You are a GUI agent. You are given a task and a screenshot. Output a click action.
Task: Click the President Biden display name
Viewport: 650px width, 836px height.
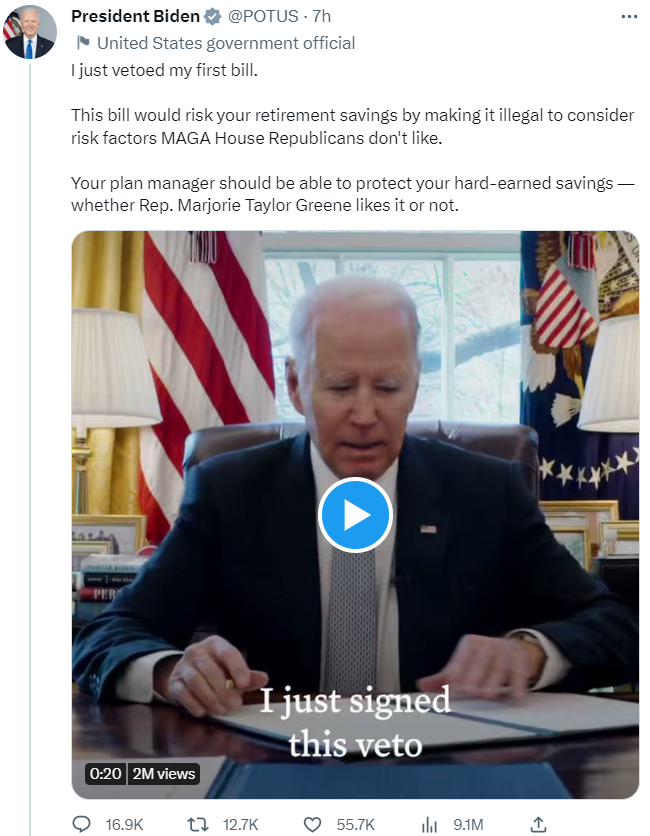click(135, 17)
